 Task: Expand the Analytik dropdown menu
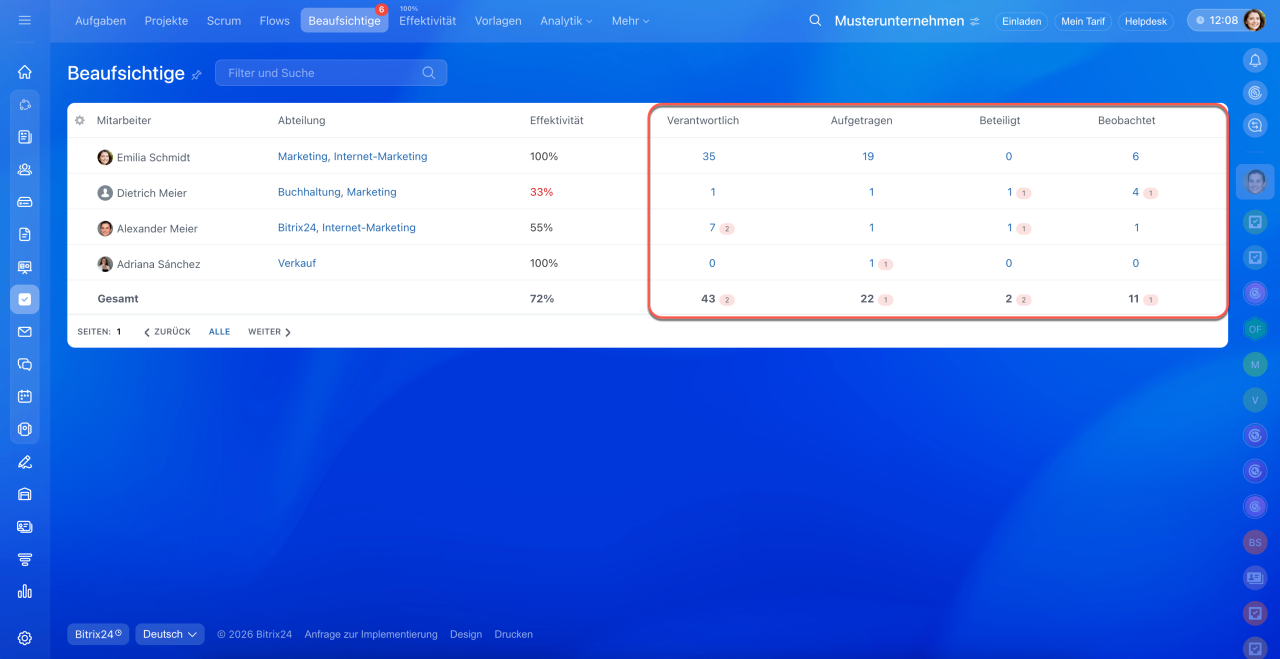coord(566,21)
